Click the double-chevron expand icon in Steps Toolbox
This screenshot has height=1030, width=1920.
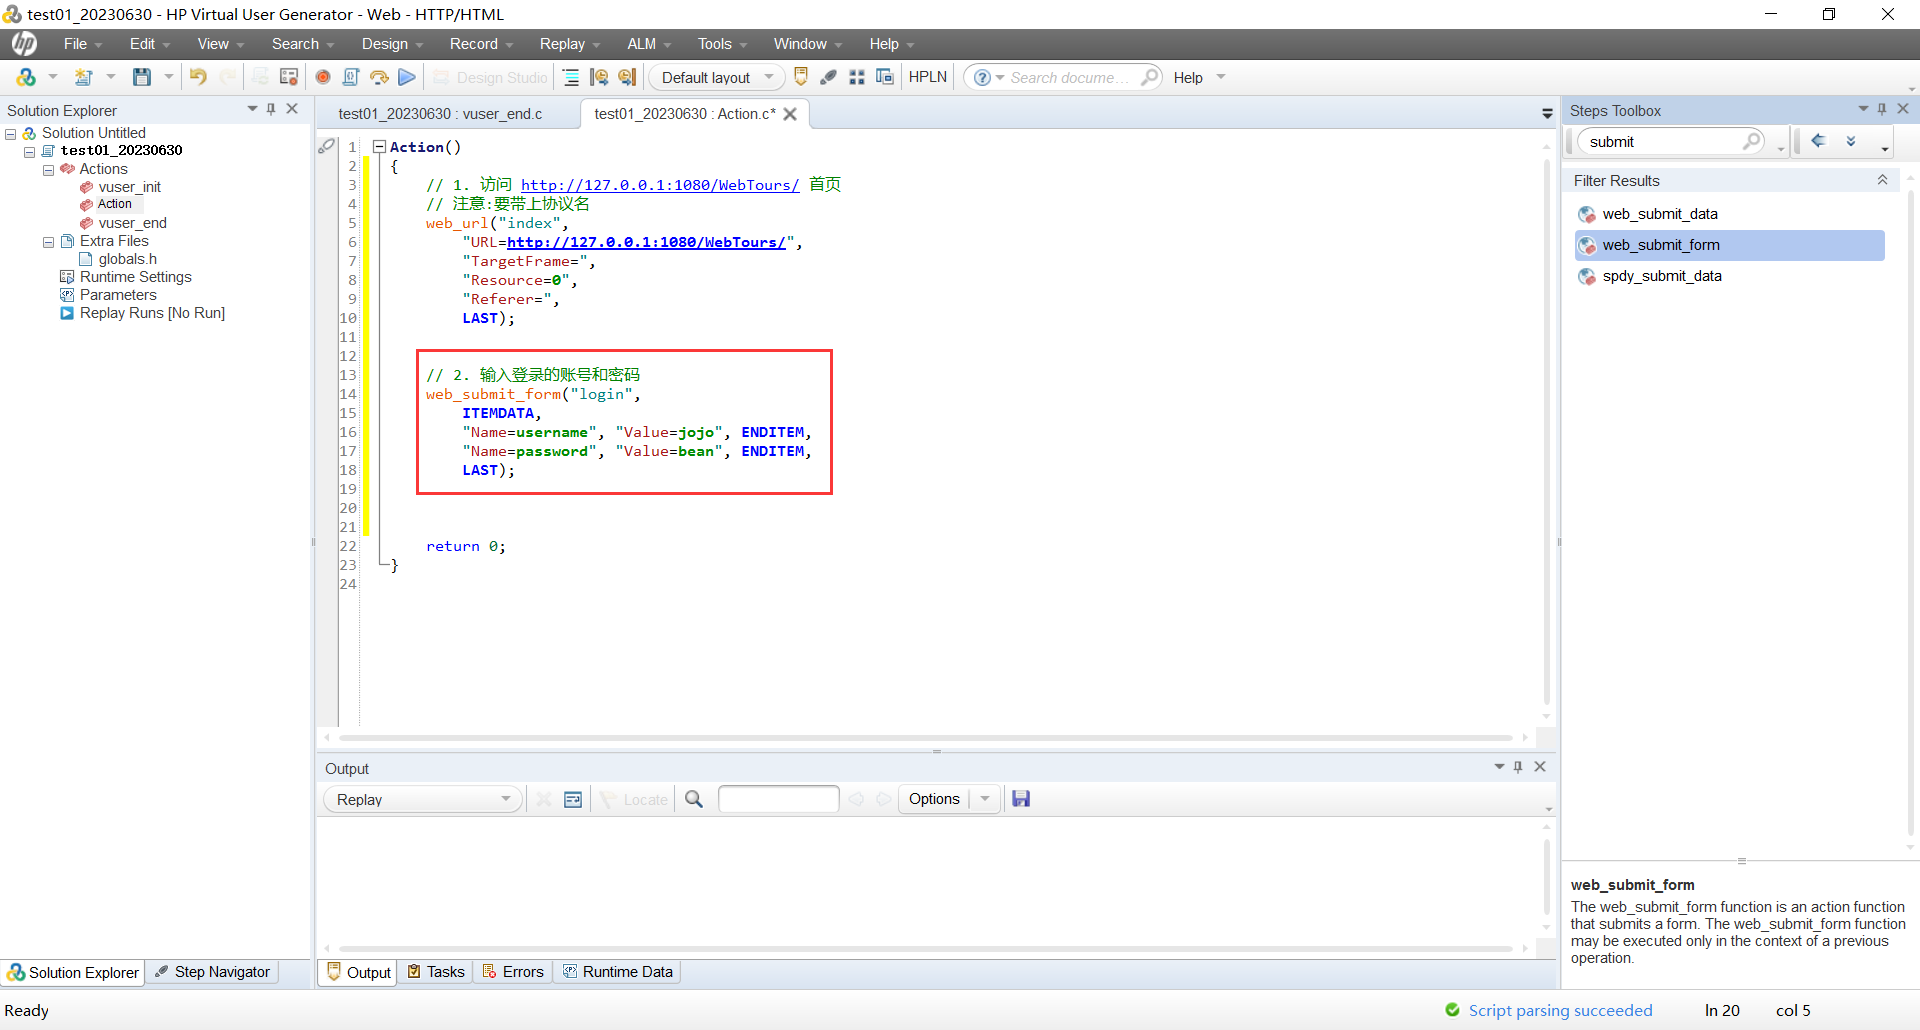pyautogui.click(x=1851, y=141)
